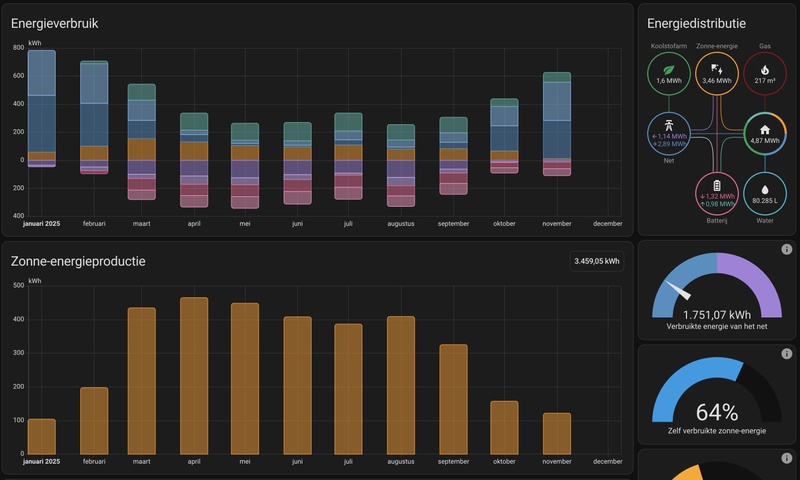Click the battery icon in Batterij circle
This screenshot has height=480, width=800.
coord(716,185)
